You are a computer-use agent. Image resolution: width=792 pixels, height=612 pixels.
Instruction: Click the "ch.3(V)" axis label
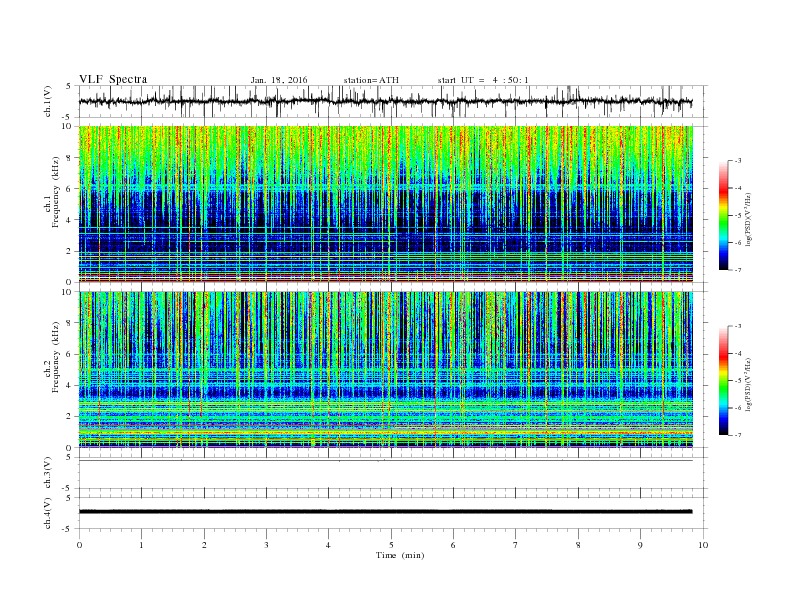point(48,473)
